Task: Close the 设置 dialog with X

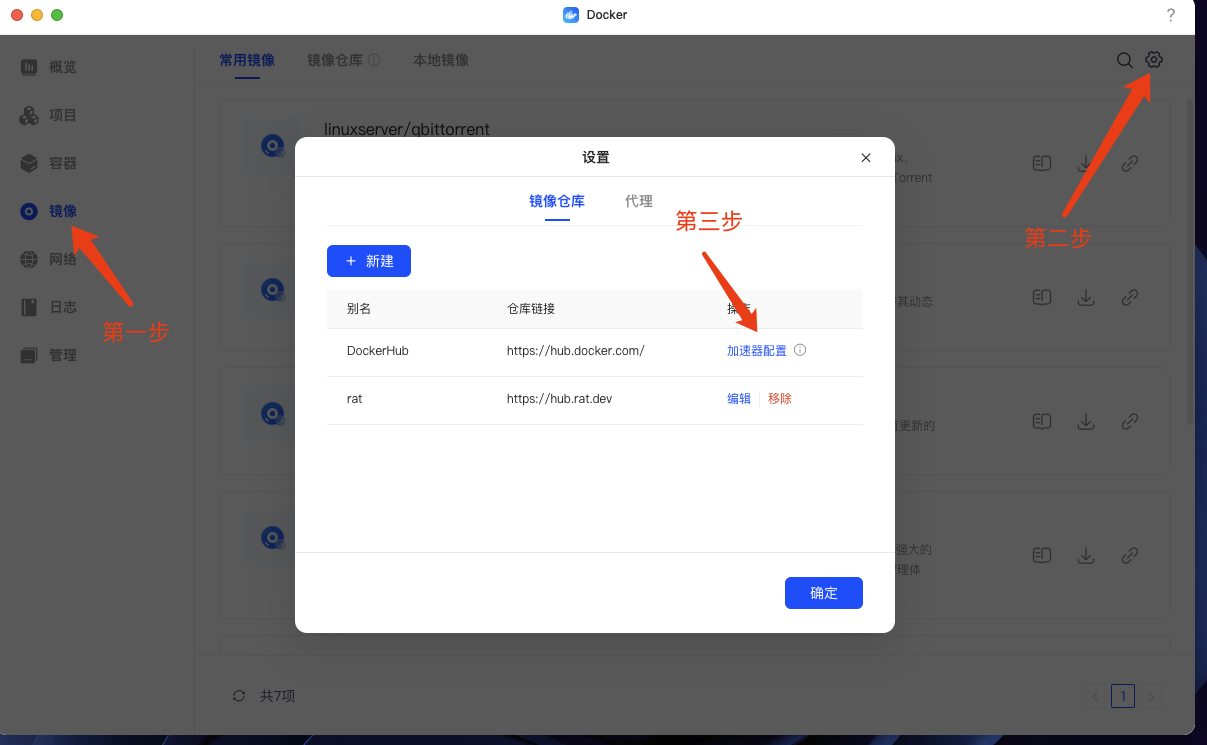Action: [x=866, y=158]
